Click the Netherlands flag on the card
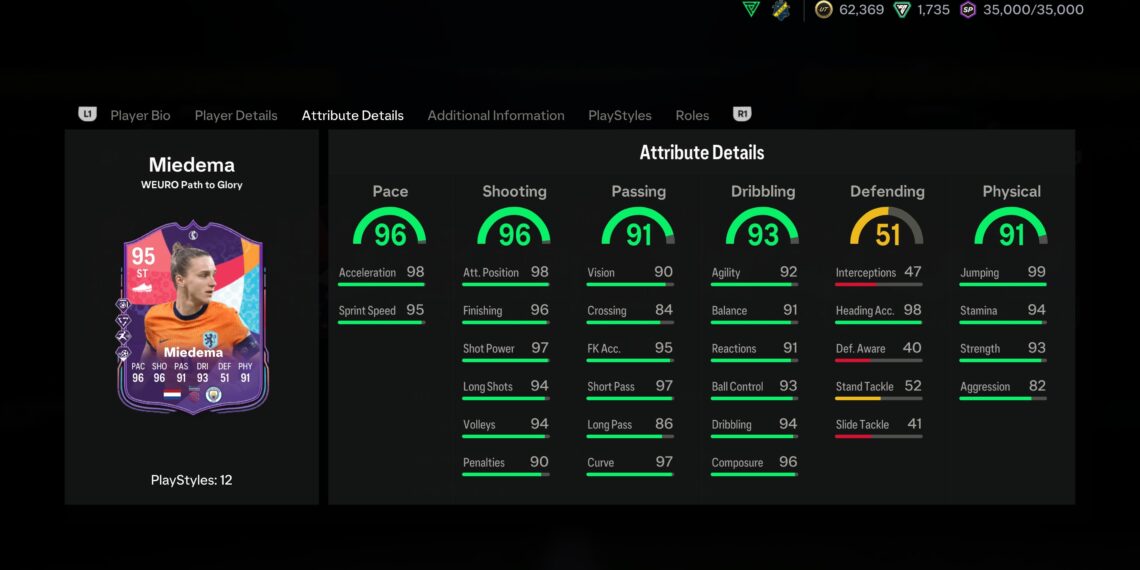Screen dimensions: 1140x570 click(x=171, y=394)
